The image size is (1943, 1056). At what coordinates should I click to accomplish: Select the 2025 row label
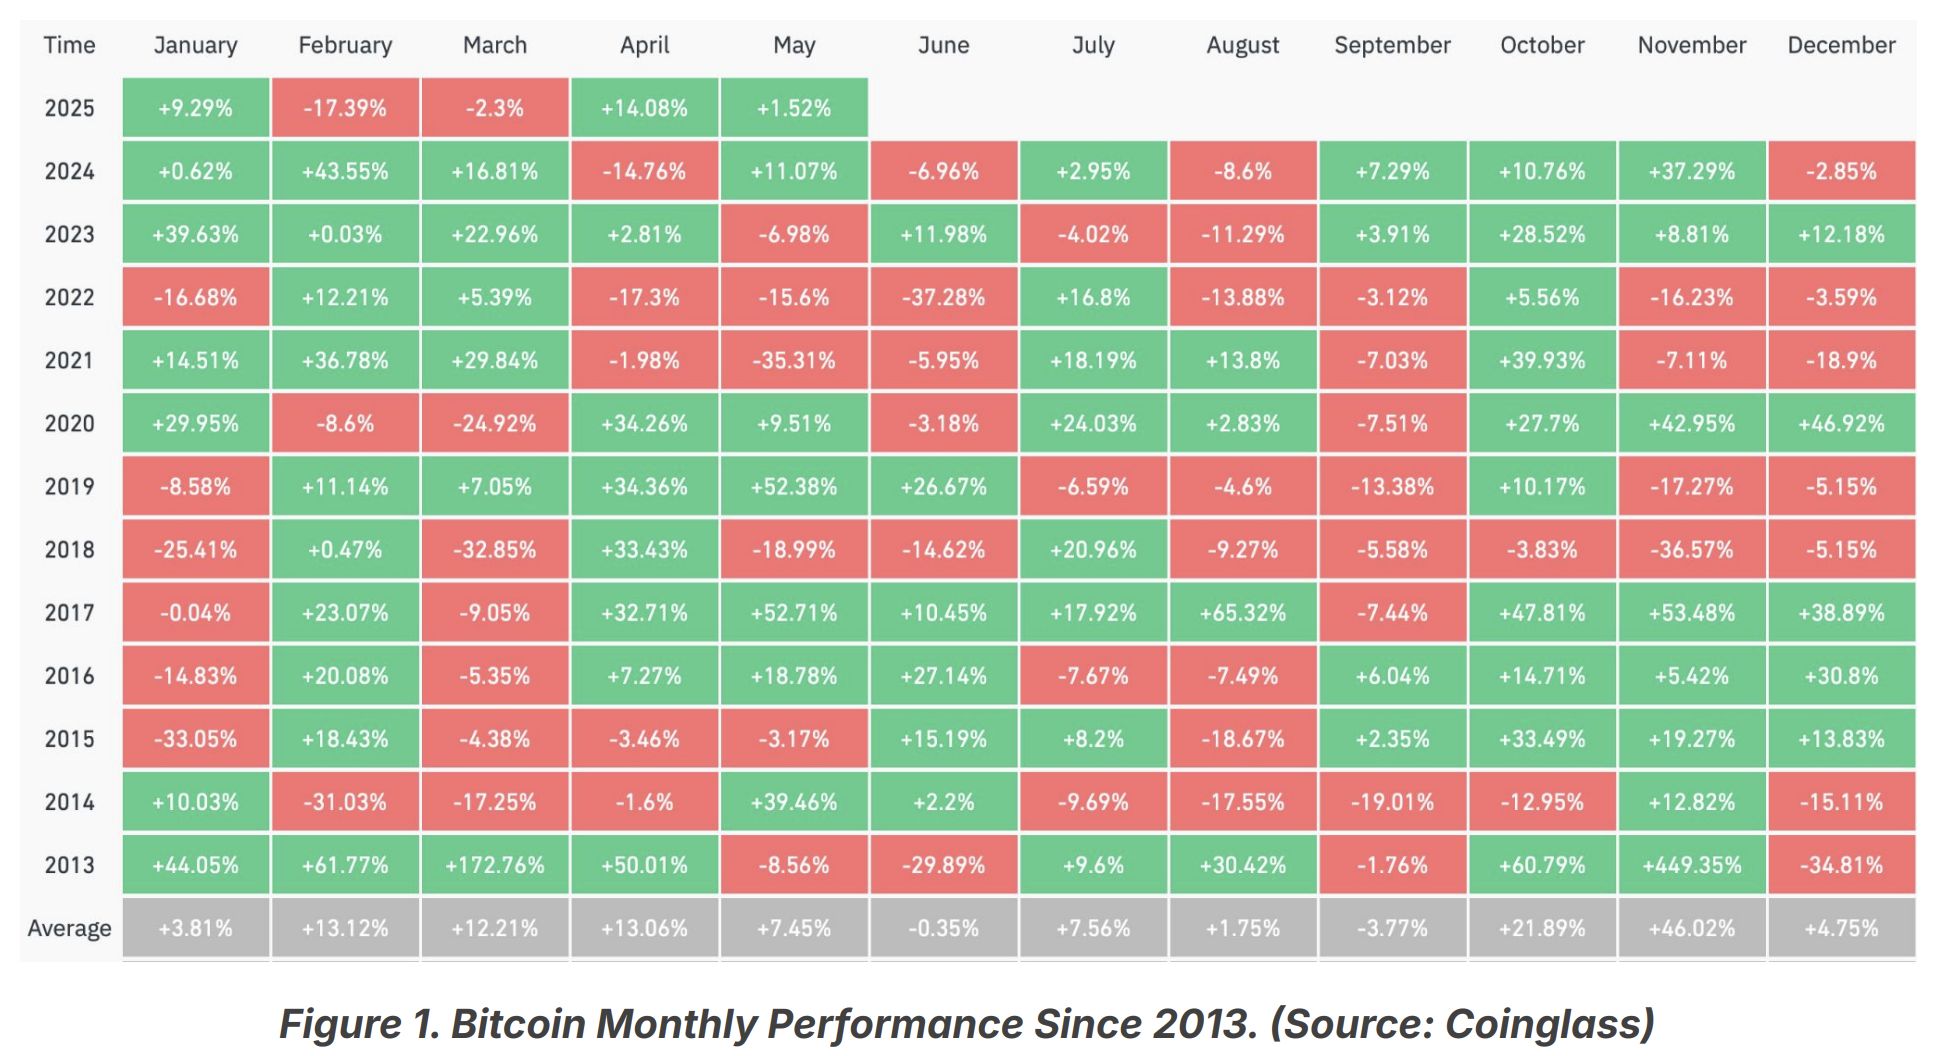pyautogui.click(x=69, y=108)
